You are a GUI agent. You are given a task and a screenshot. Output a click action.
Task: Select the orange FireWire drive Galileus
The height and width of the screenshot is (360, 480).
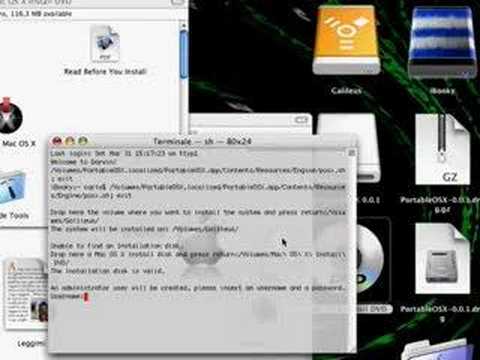click(346, 41)
